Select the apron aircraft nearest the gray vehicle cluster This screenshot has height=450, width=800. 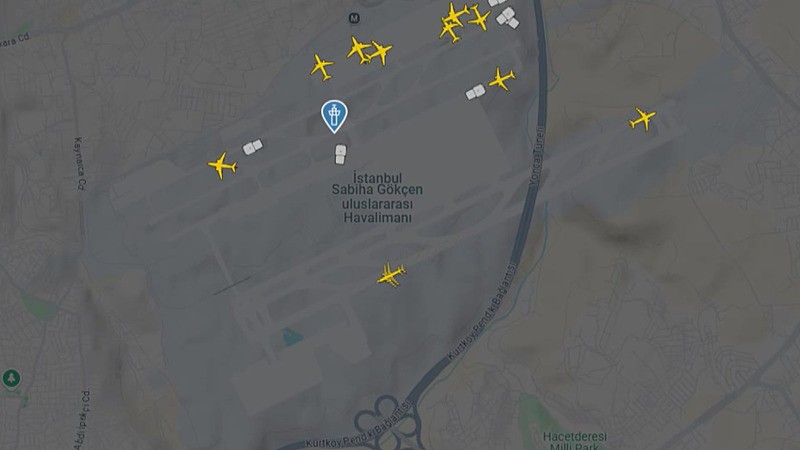[479, 18]
